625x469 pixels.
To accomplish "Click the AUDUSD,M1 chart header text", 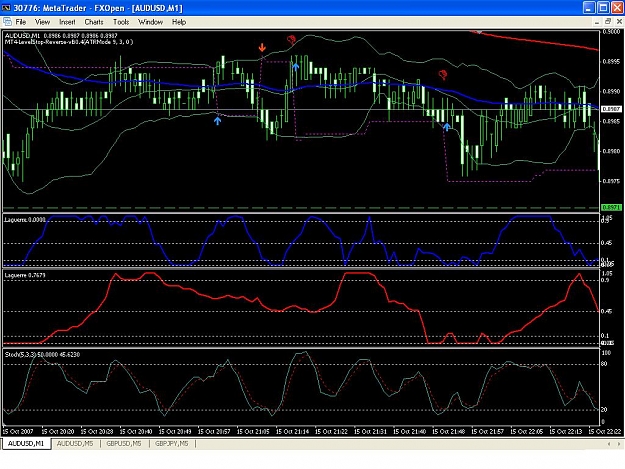I will 61,36.
